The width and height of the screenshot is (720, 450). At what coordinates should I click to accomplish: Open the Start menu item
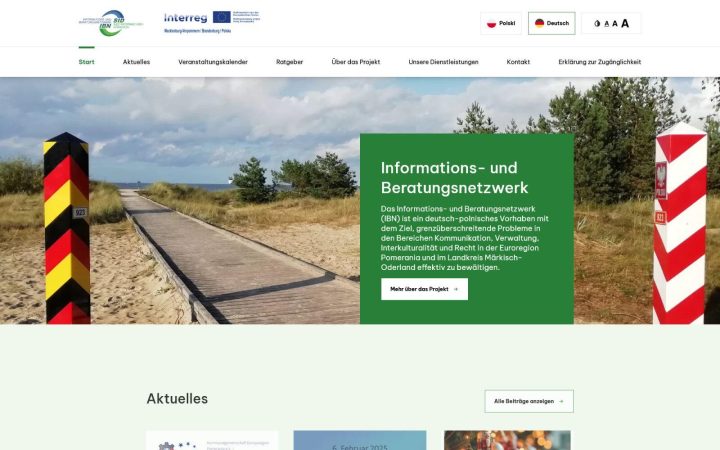pyautogui.click(x=86, y=62)
